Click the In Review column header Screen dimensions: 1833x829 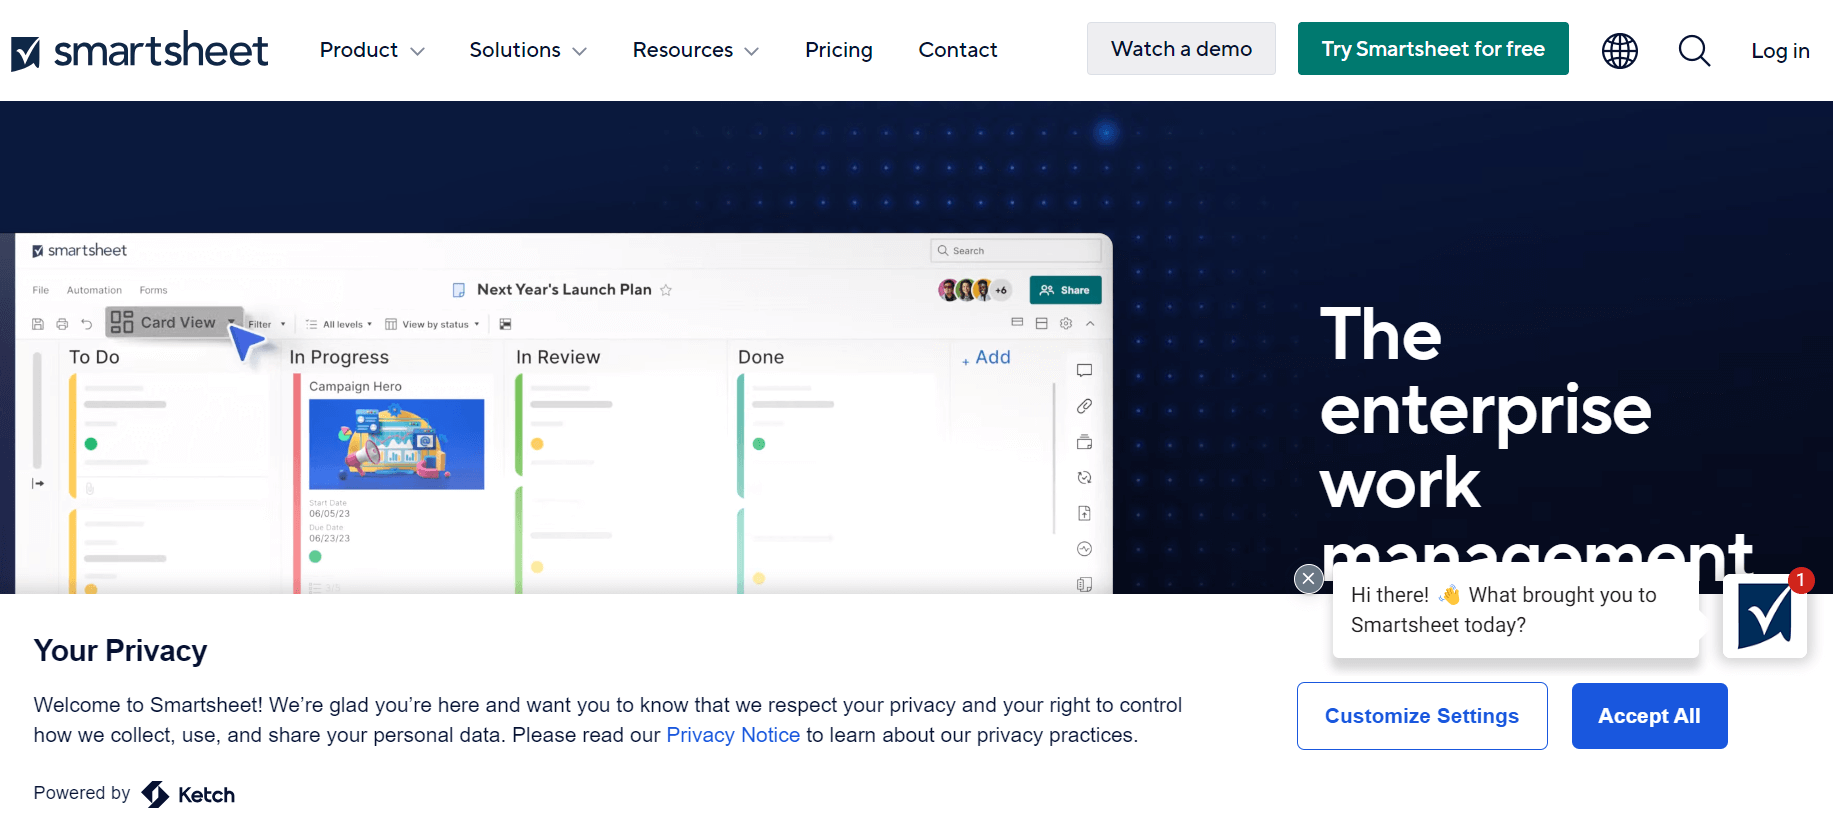[x=558, y=357]
